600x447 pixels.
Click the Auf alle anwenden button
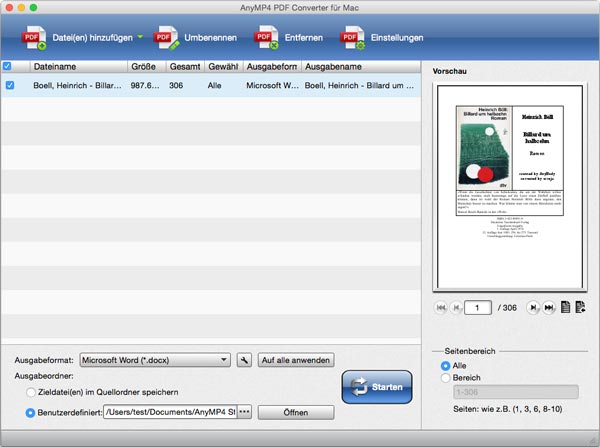[296, 360]
